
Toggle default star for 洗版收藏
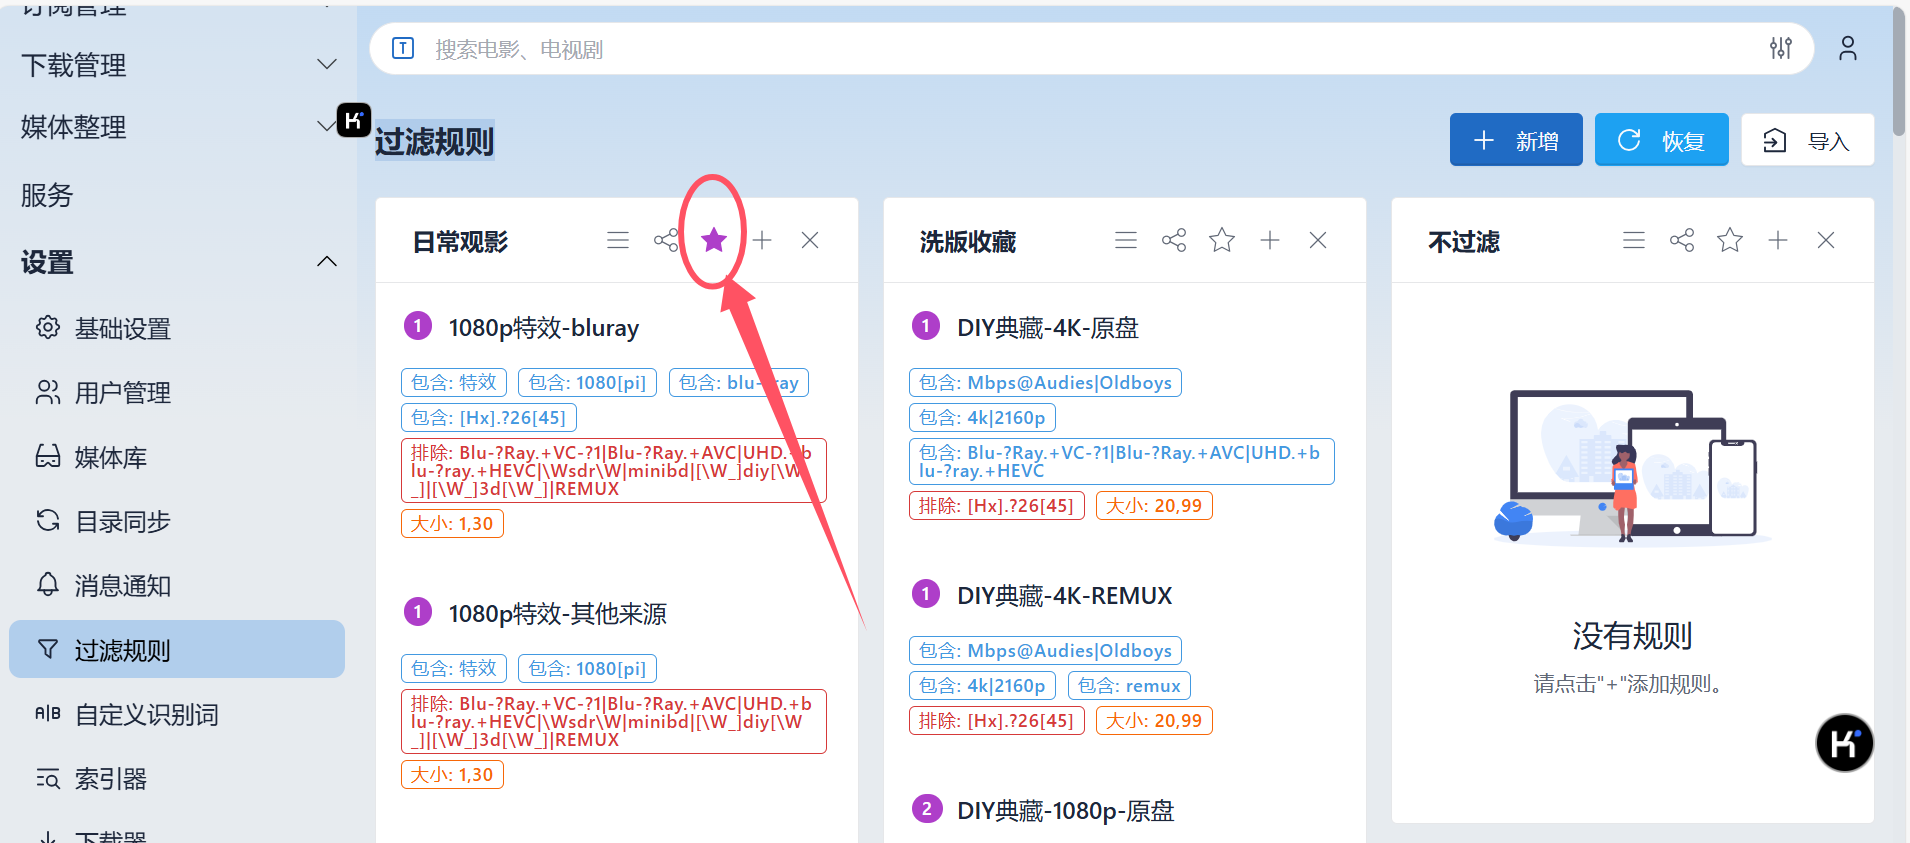coord(1222,240)
